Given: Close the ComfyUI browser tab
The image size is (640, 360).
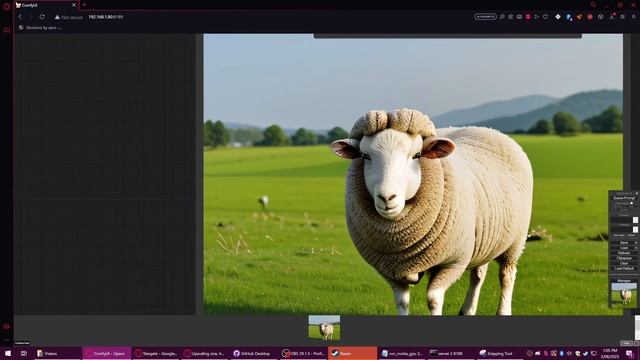Looking at the screenshot, I should 74,5.
